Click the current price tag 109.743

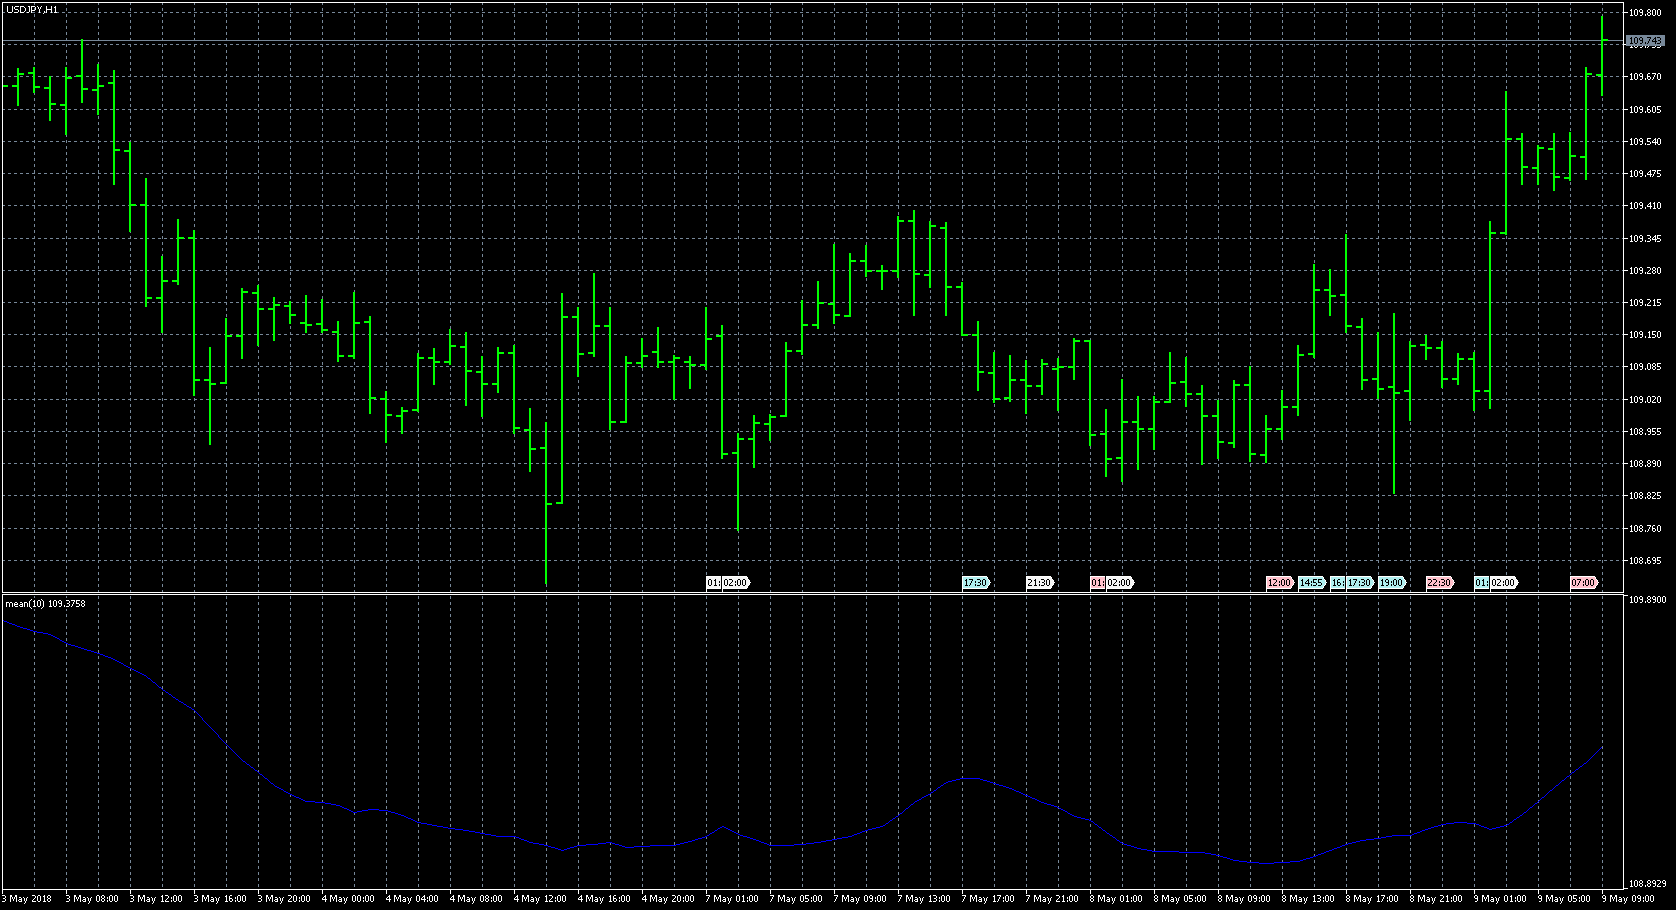click(x=1646, y=41)
